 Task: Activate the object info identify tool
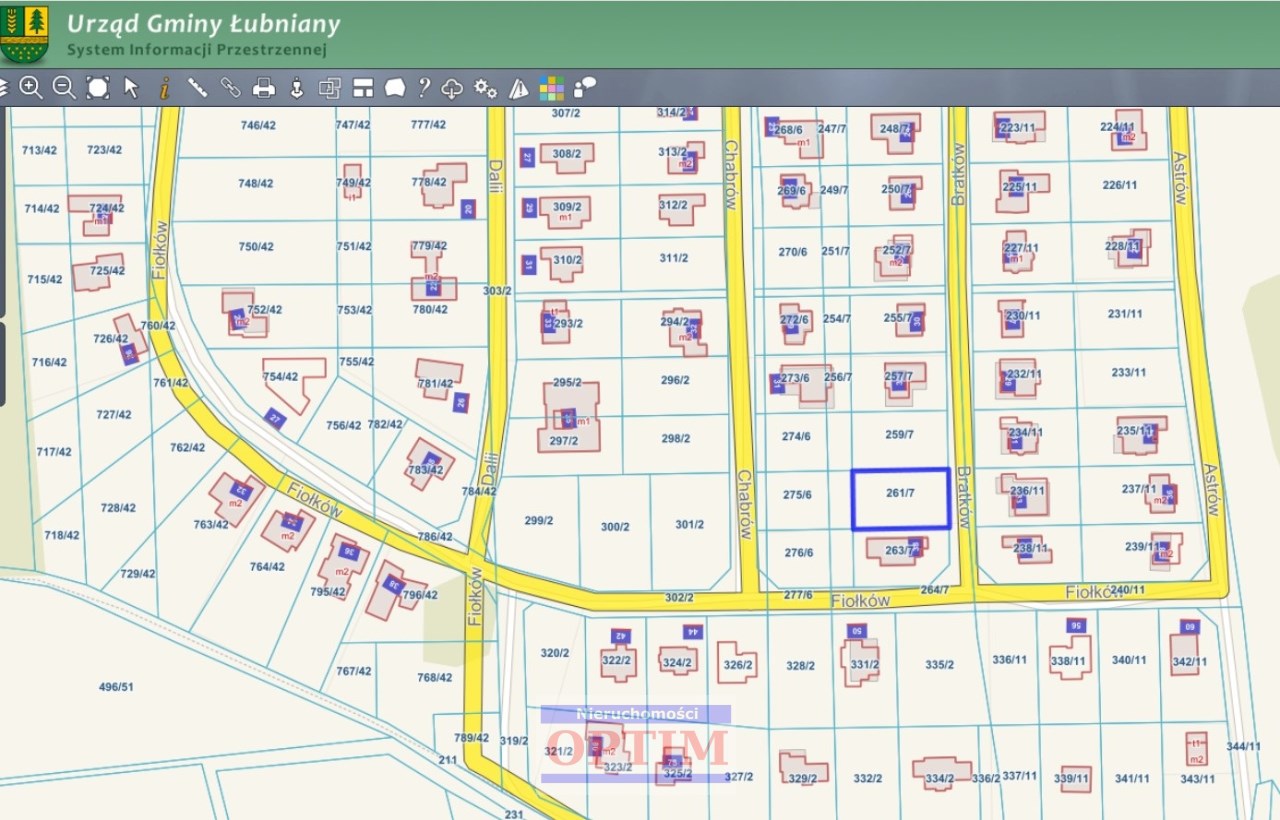[x=164, y=87]
